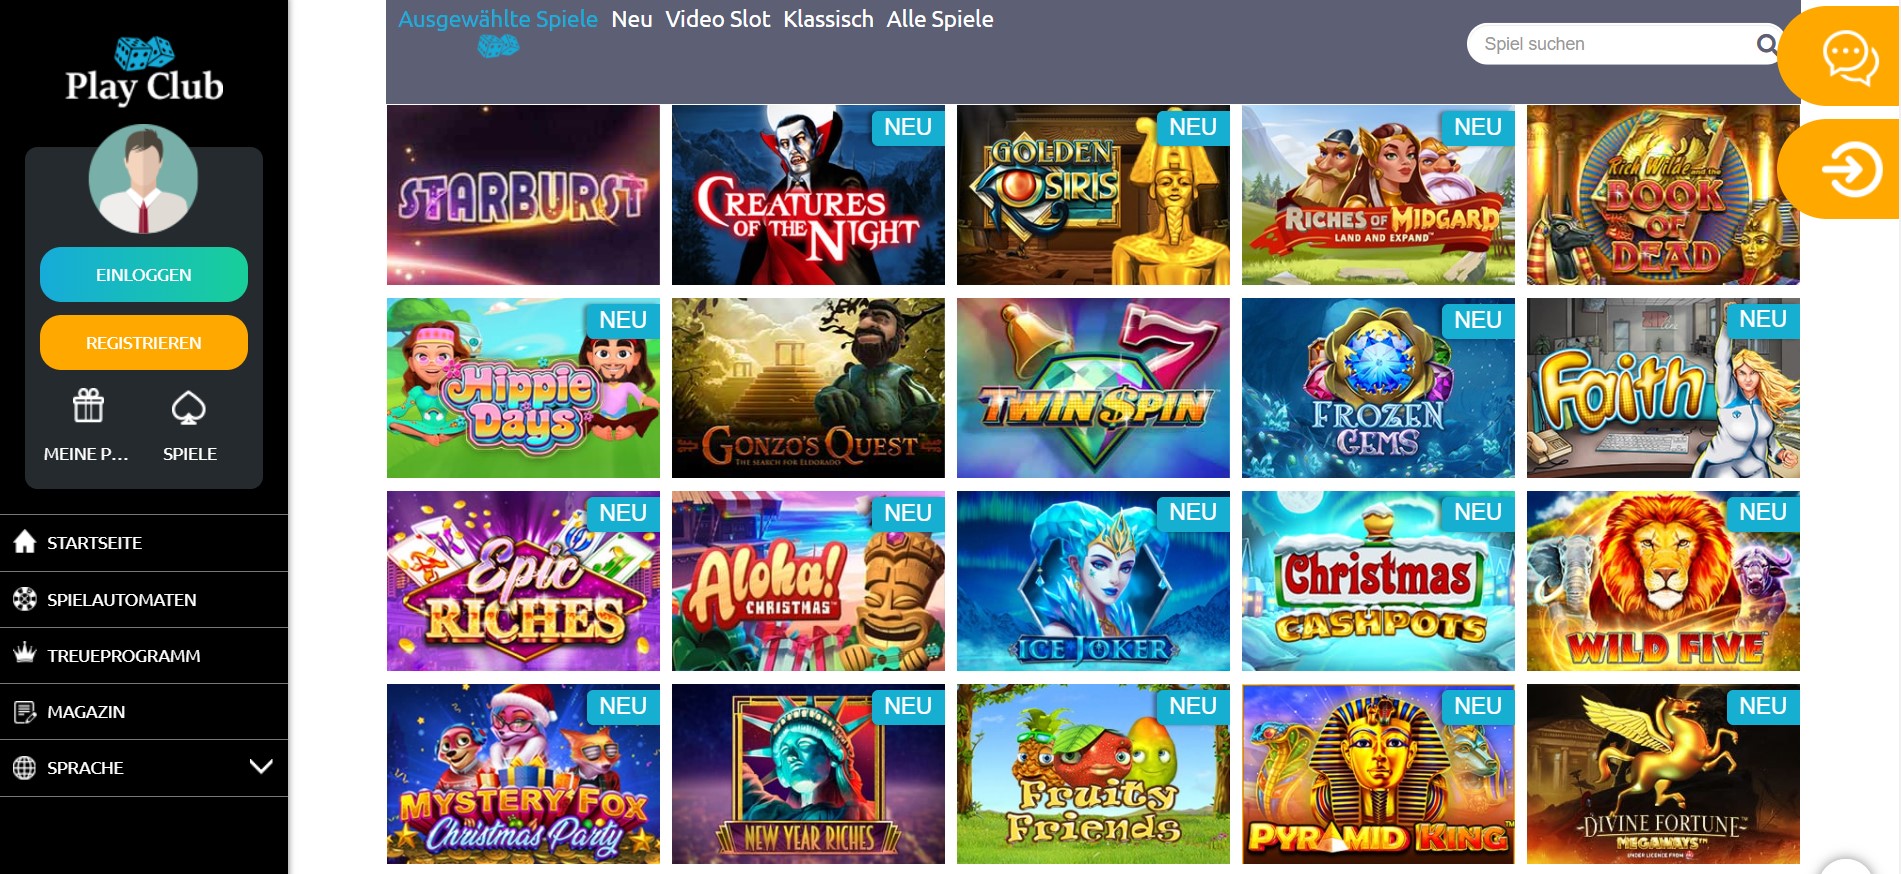Click the user avatar picture
The image size is (1901, 874).
(143, 179)
